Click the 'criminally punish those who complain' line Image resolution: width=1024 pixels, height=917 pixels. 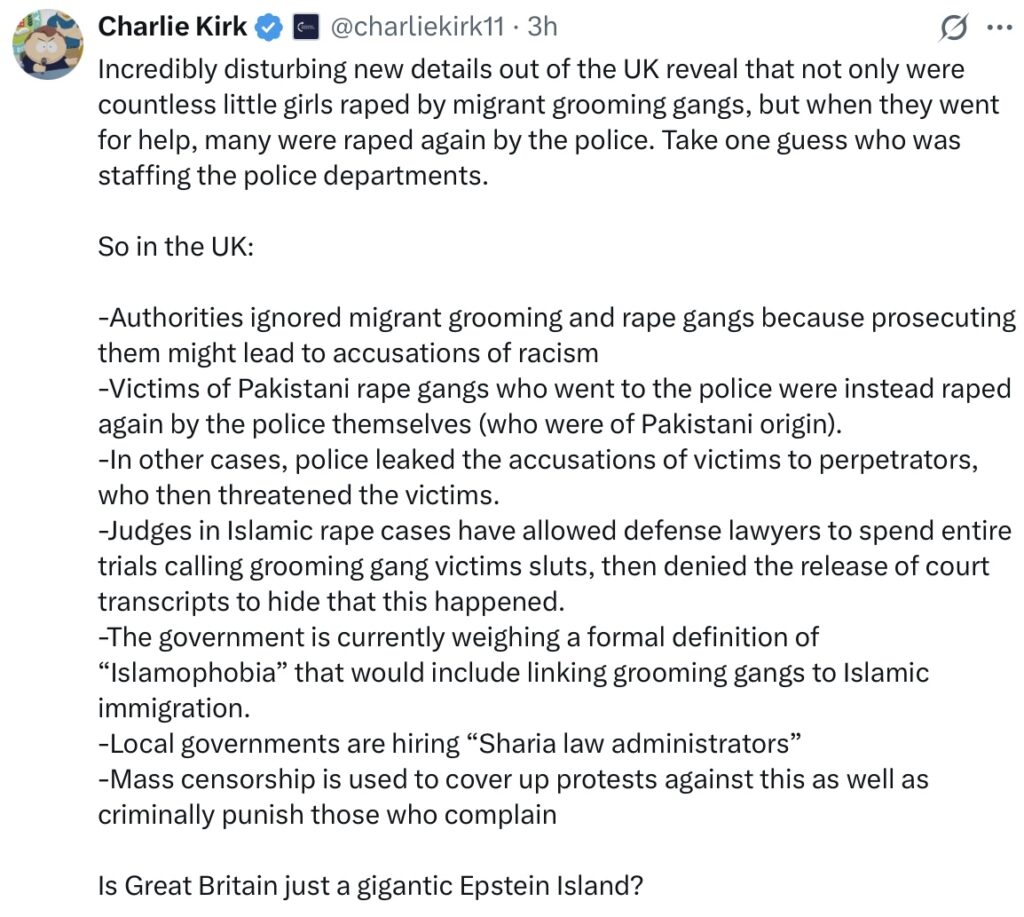click(327, 815)
